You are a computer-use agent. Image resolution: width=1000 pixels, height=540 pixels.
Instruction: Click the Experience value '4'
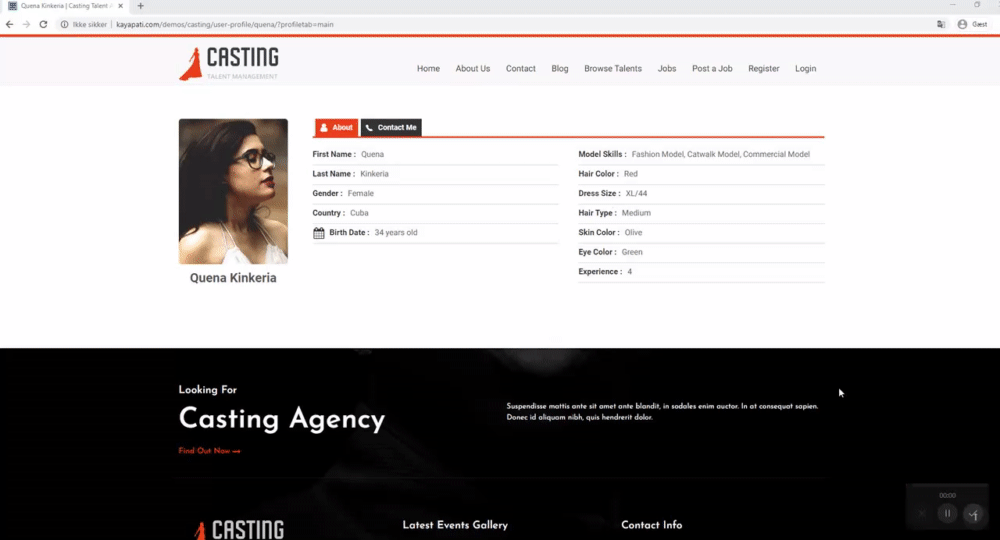pyautogui.click(x=629, y=272)
